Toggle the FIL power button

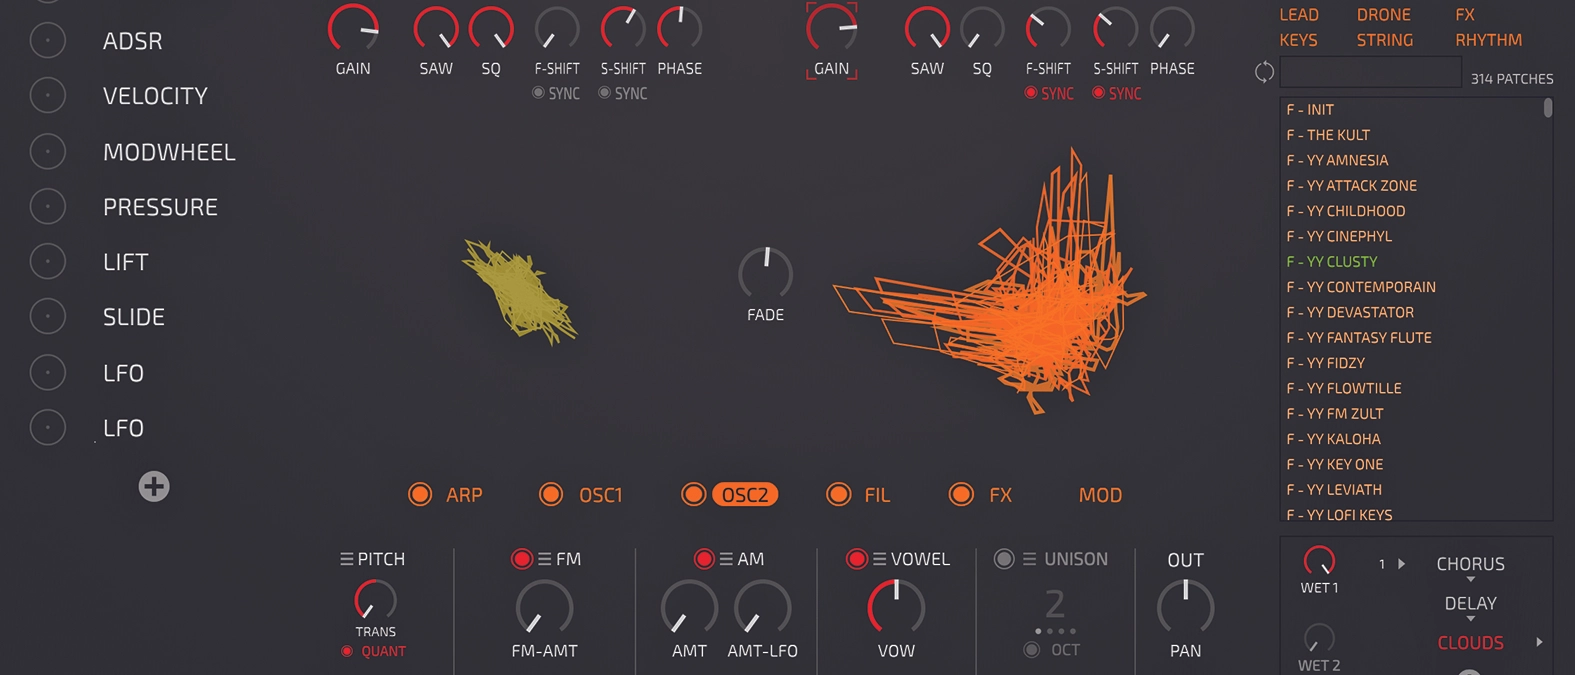tap(839, 495)
